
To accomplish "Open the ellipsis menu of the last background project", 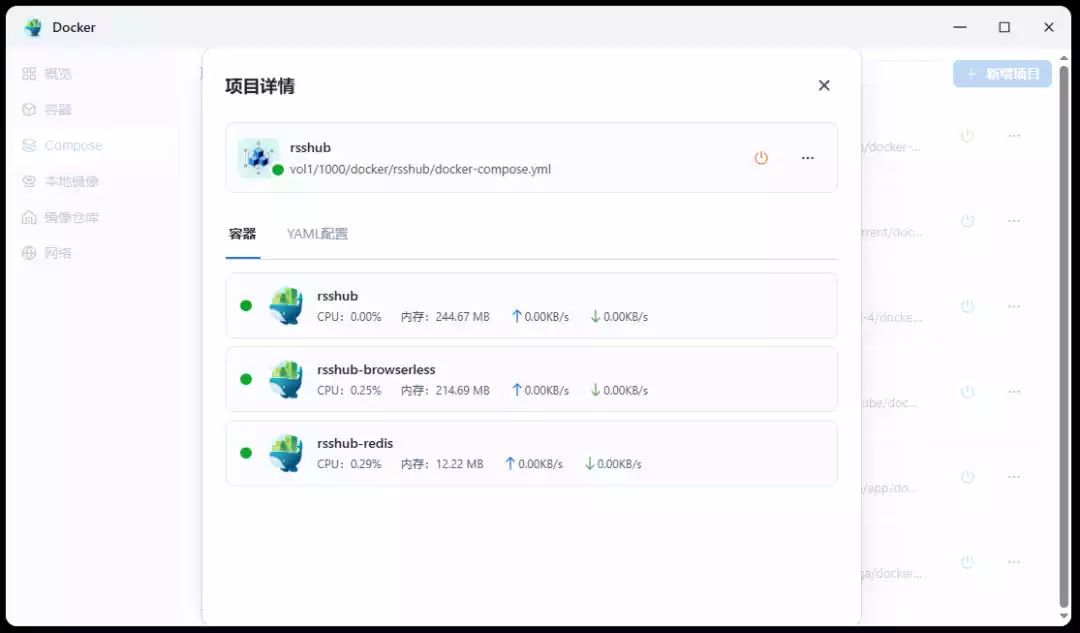I will coord(1014,562).
